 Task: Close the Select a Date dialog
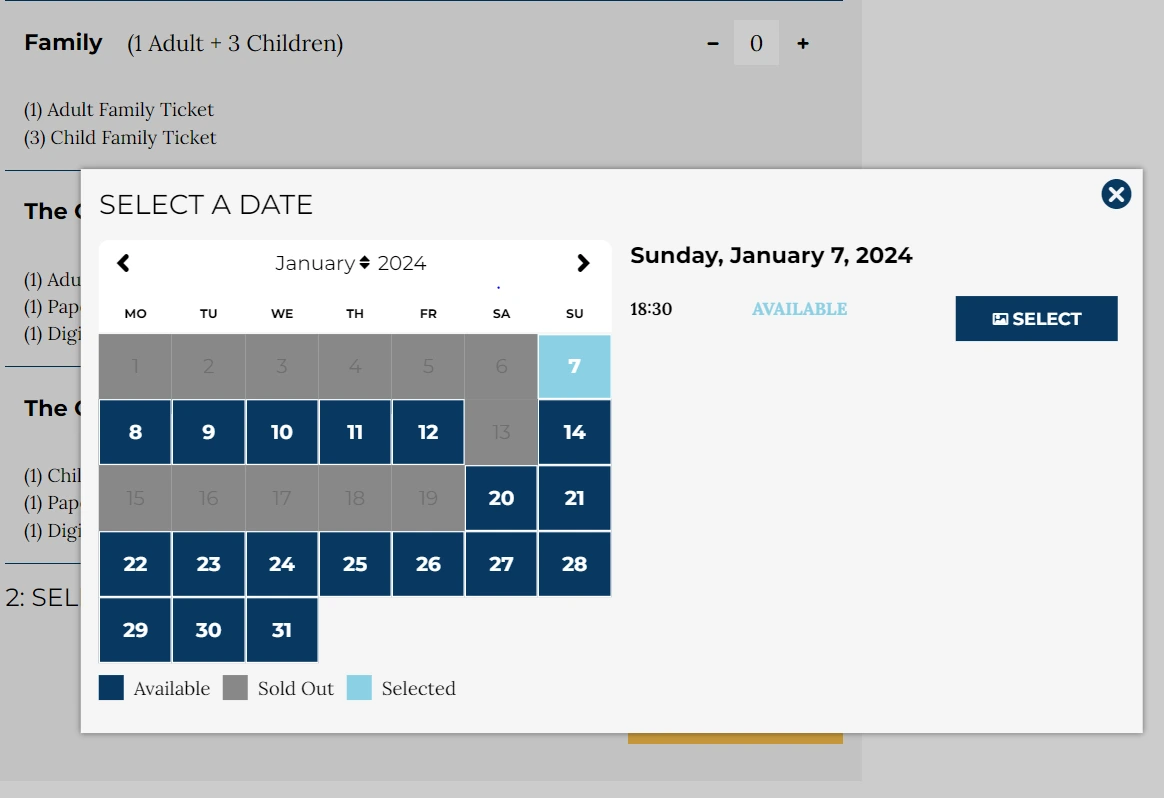(1116, 194)
